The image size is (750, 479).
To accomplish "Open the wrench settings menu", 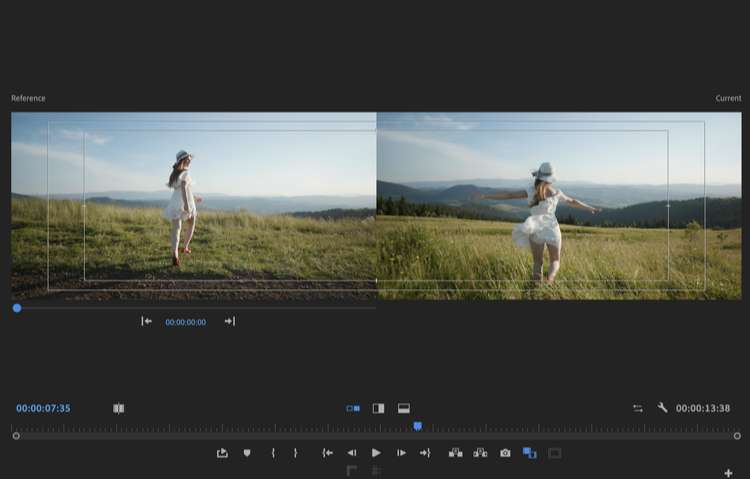I will [662, 408].
